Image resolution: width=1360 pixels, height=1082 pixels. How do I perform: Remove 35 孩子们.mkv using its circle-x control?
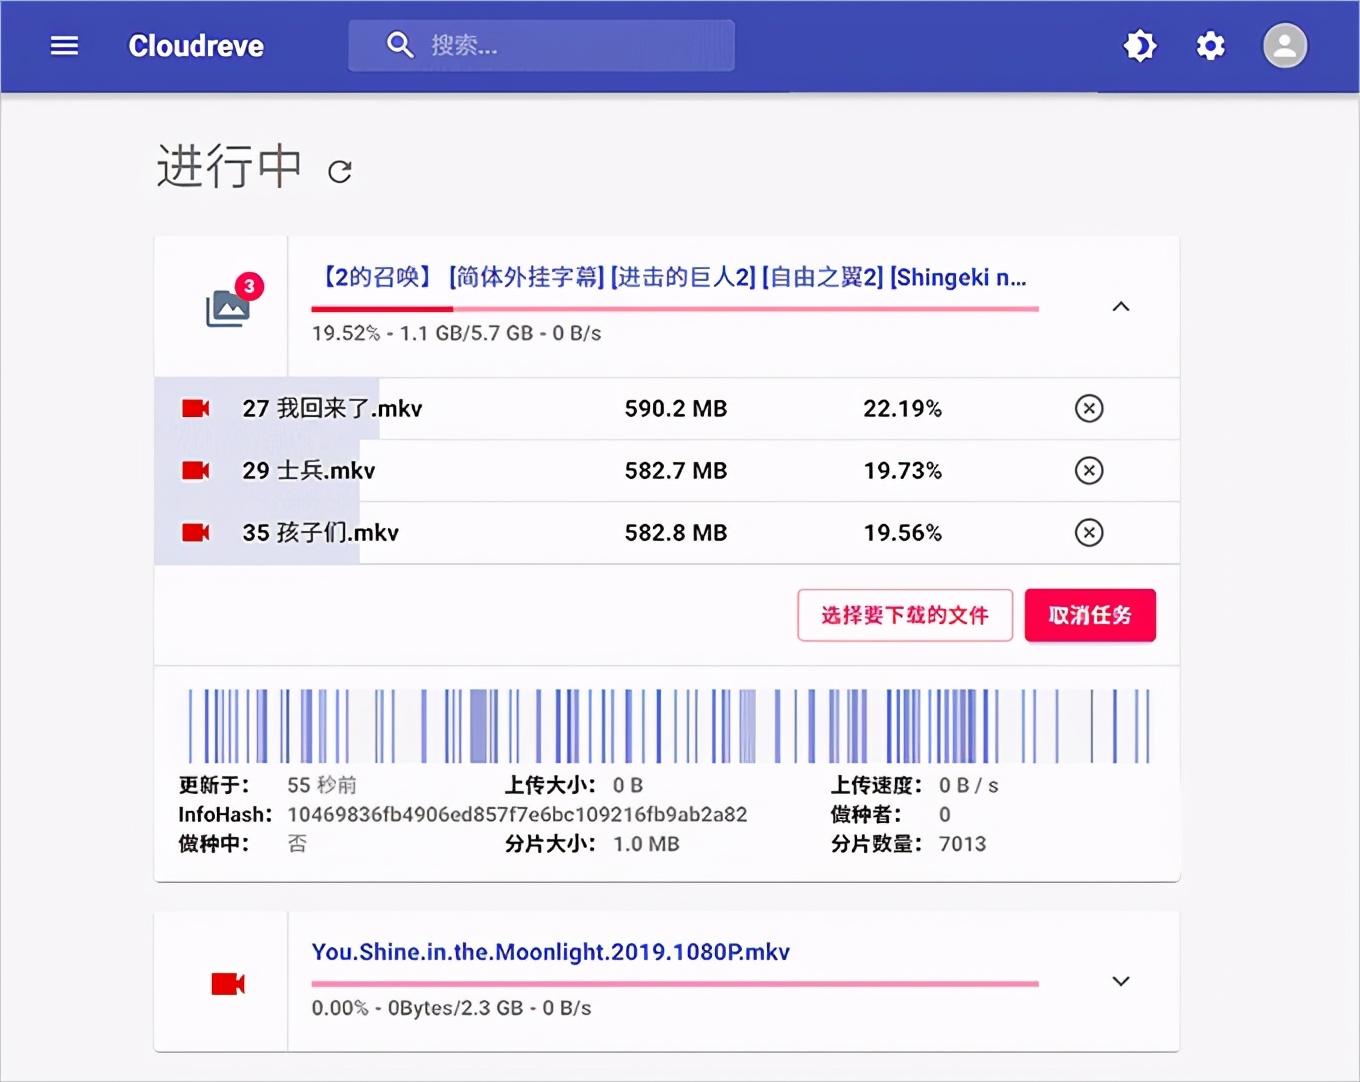[1089, 532]
